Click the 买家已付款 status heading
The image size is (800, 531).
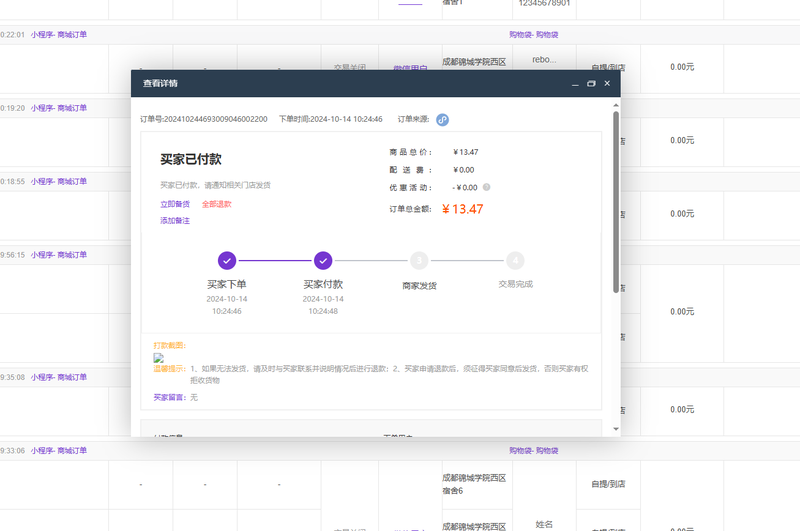coord(191,159)
